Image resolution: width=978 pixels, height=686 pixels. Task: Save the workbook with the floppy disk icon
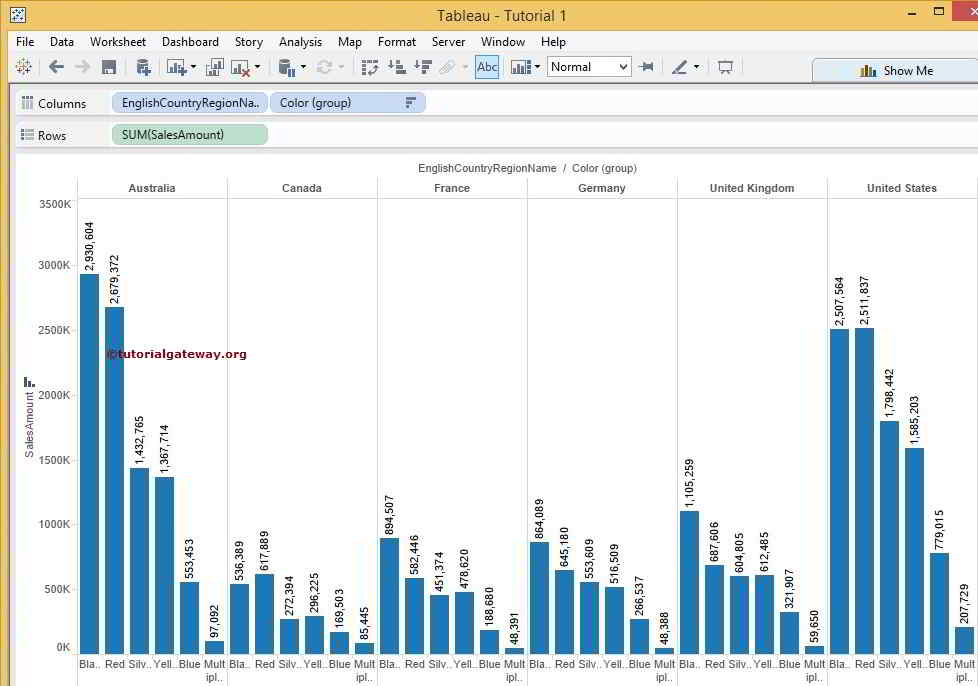[109, 67]
